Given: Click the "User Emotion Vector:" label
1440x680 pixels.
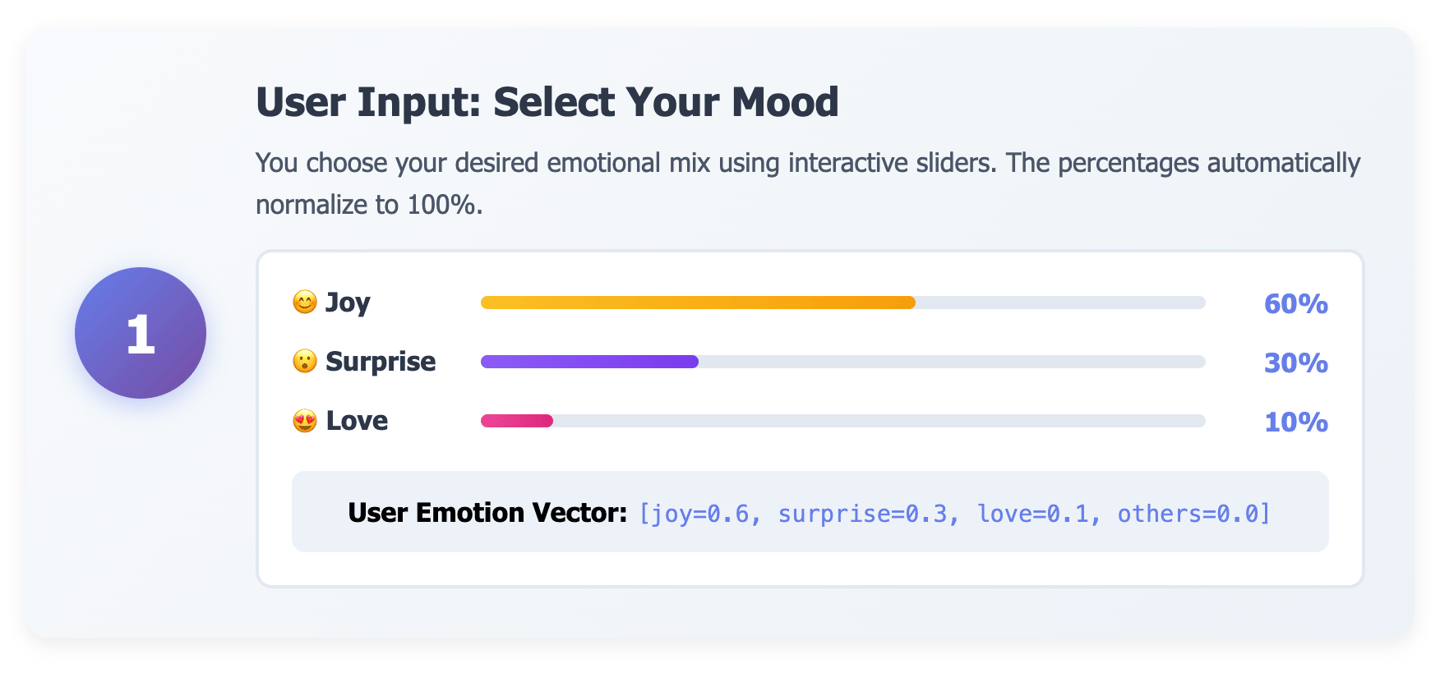Looking at the screenshot, I should click(x=487, y=513).
